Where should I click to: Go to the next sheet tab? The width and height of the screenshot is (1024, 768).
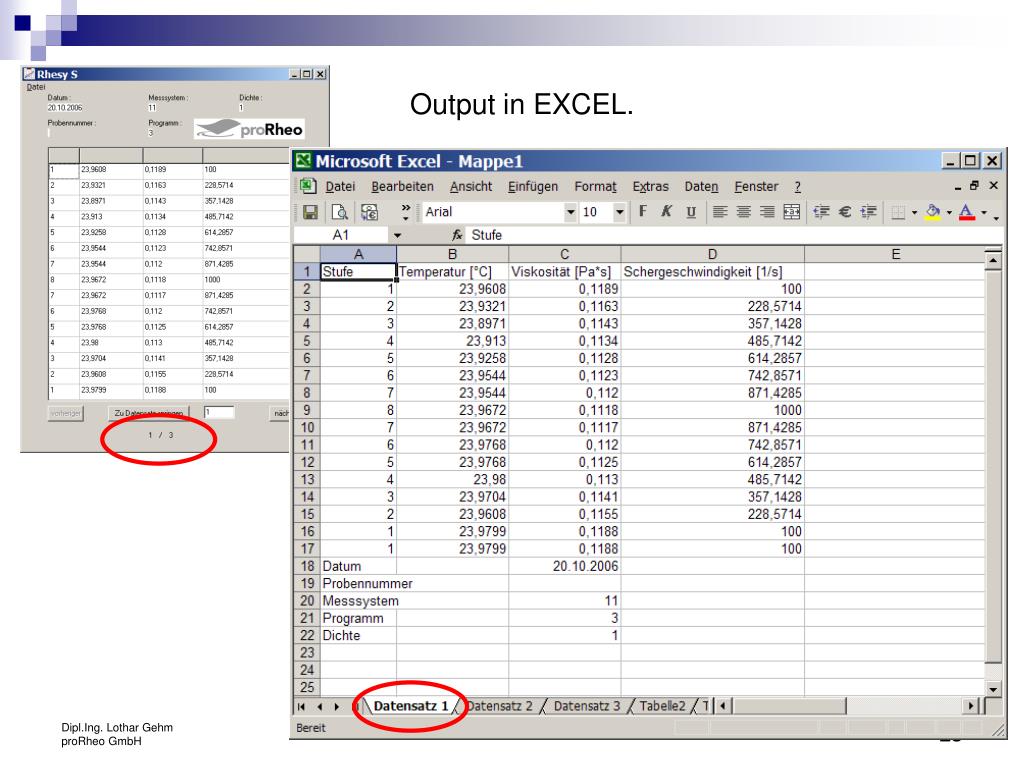click(x=336, y=706)
